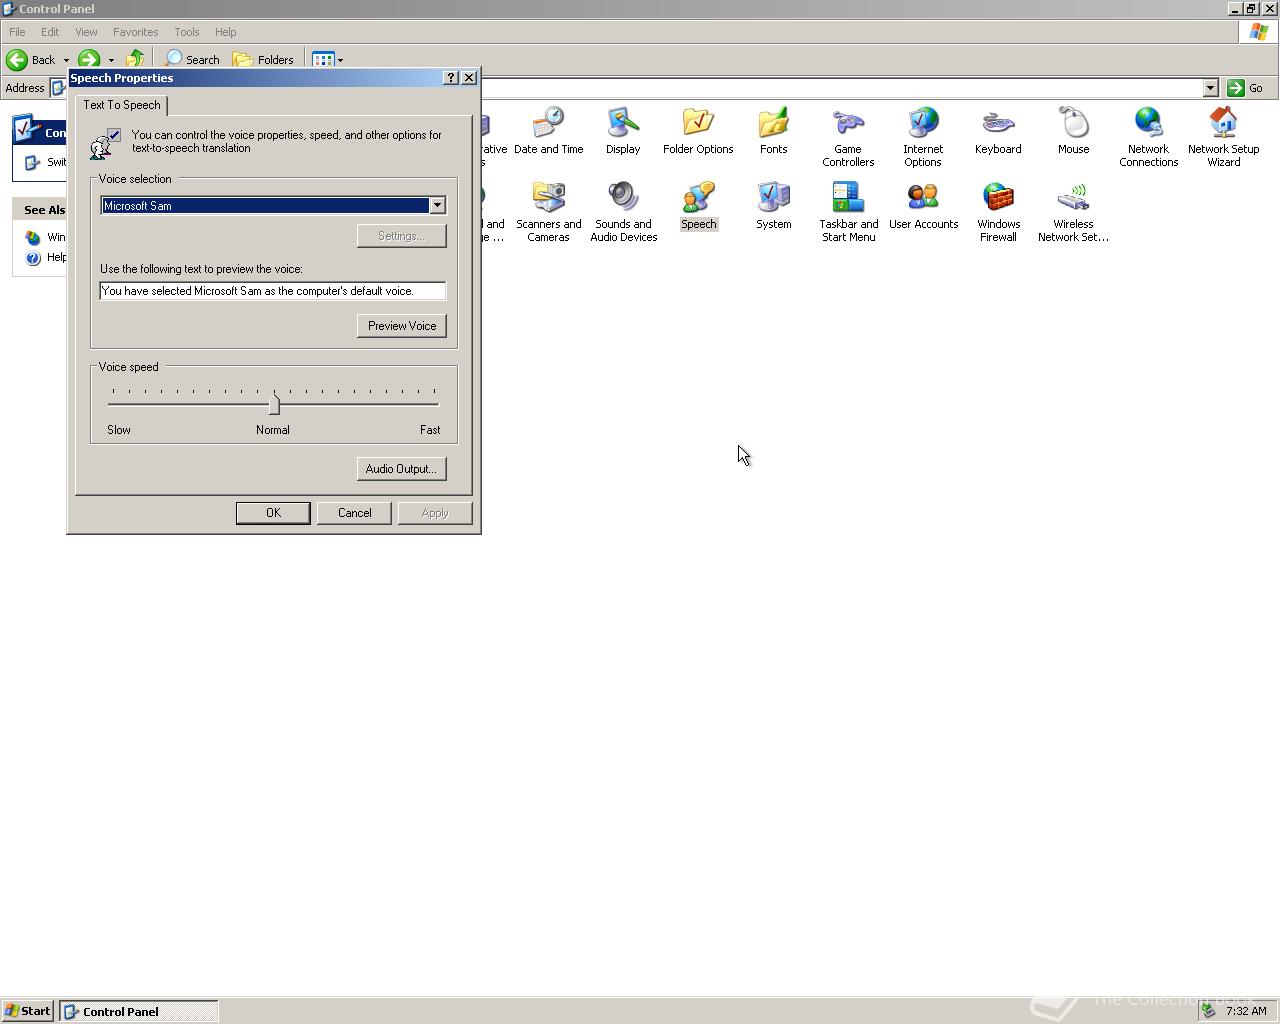Open Windows Firewall icon
Image resolution: width=1280 pixels, height=1024 pixels.
click(x=998, y=212)
